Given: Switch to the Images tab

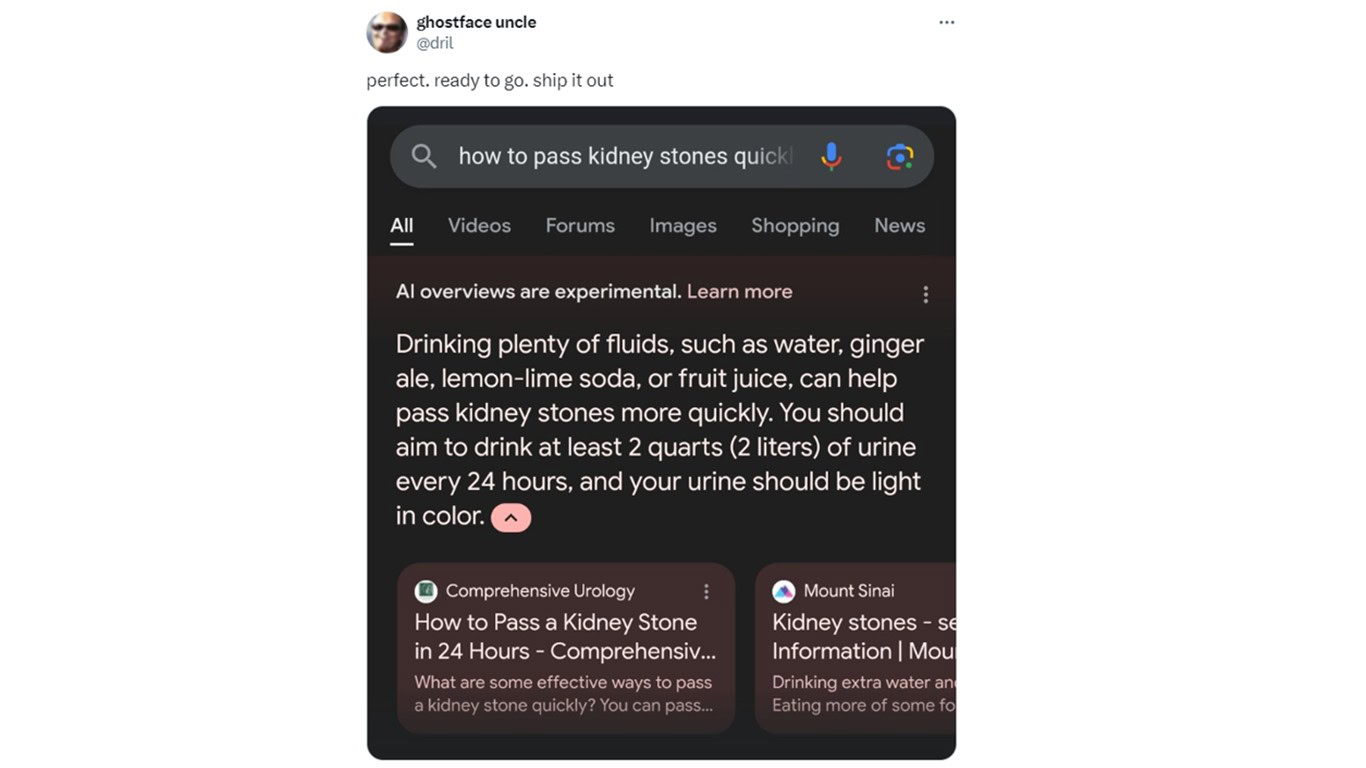Looking at the screenshot, I should point(683,226).
